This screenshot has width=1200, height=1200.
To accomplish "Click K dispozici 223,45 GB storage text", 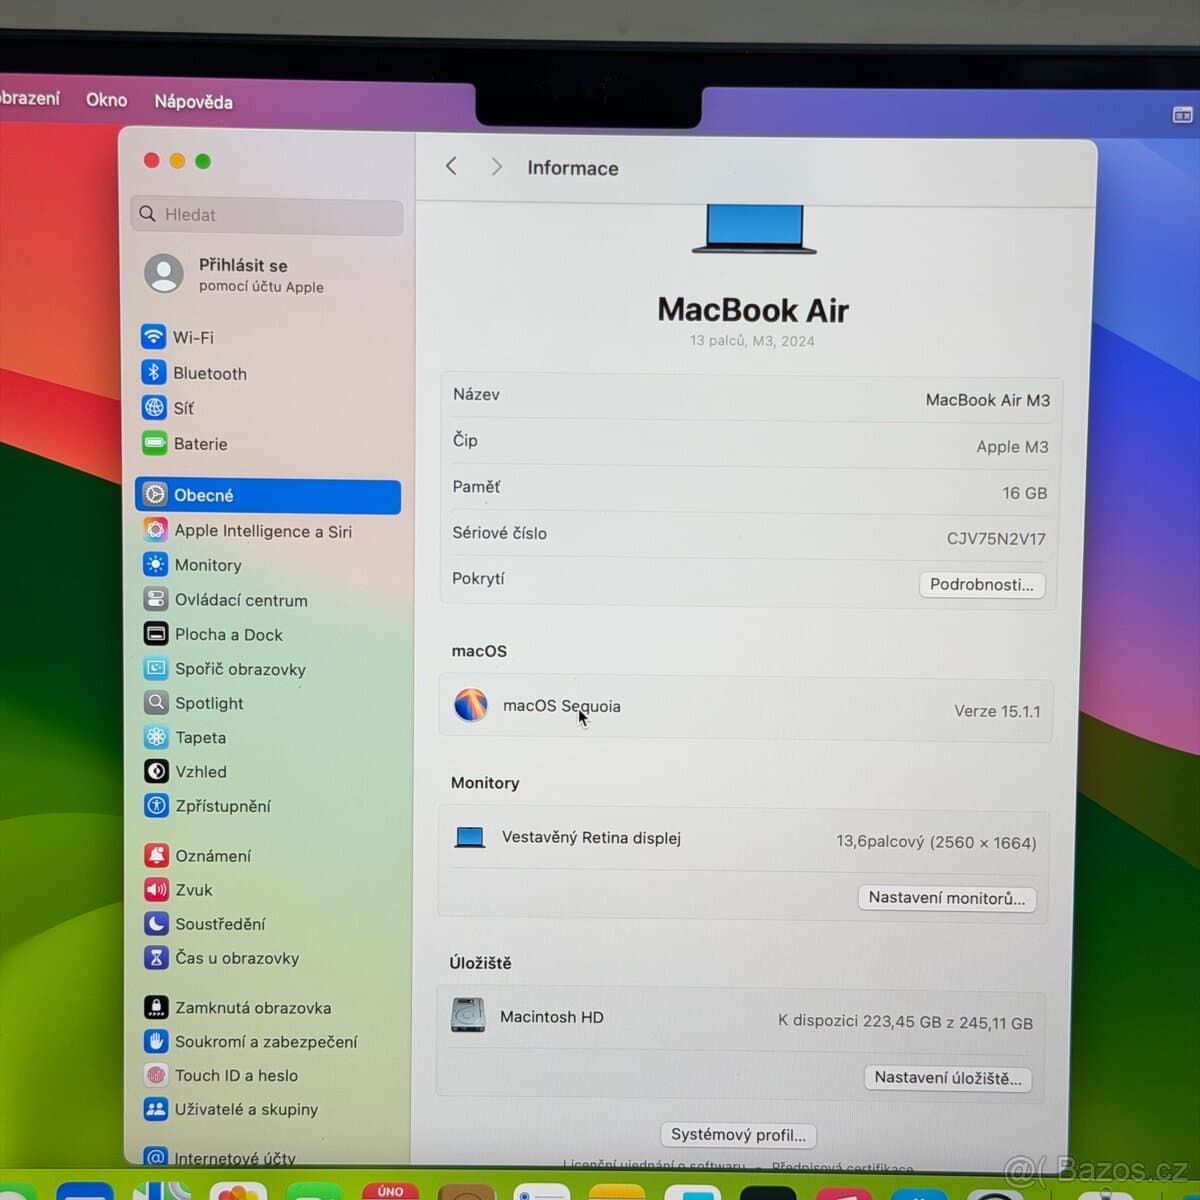I will click(x=905, y=1022).
